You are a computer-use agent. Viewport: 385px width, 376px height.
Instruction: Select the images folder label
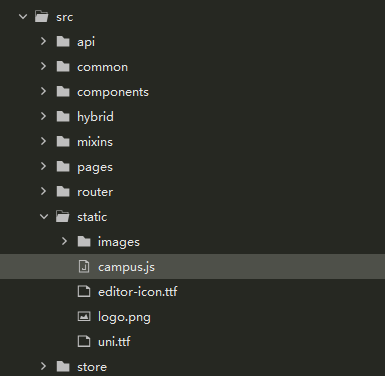point(119,242)
